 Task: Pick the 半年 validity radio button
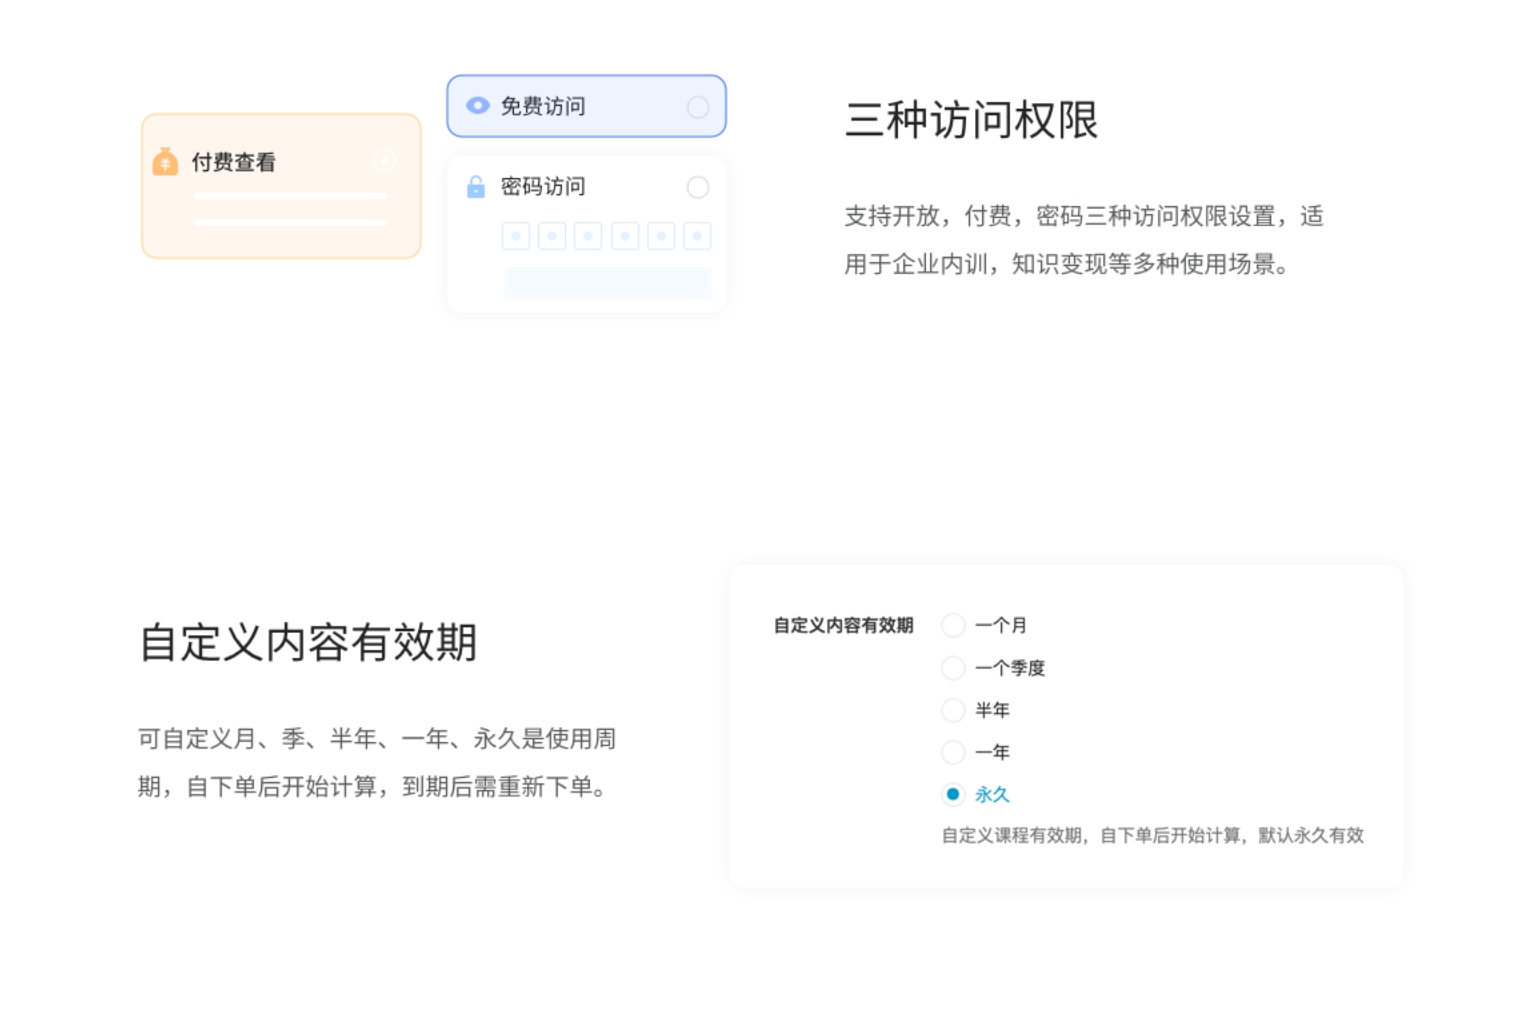953,710
